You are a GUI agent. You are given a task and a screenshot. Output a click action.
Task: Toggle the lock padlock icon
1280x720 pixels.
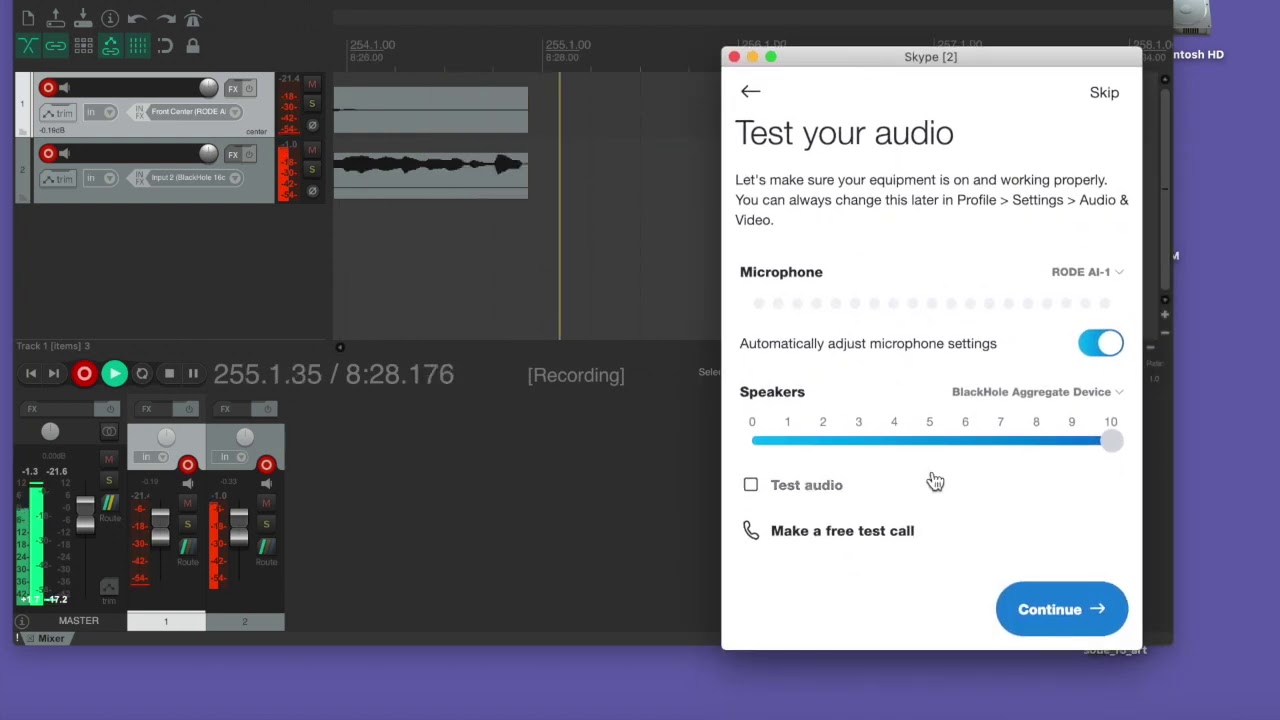pyautogui.click(x=193, y=45)
